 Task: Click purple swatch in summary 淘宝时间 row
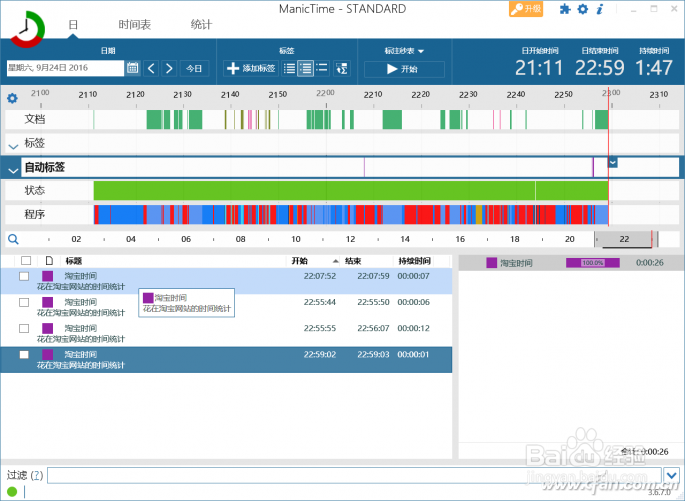tap(491, 263)
